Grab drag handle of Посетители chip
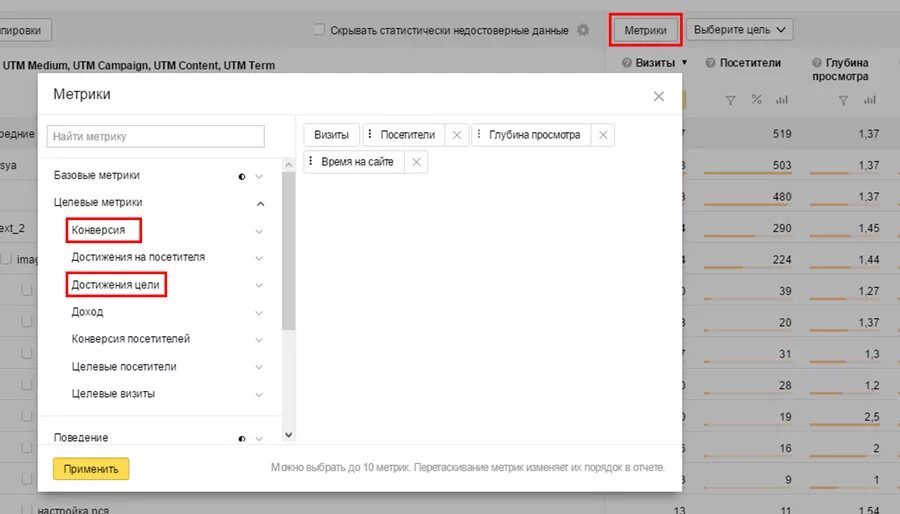Viewport: 900px width, 514px height. point(370,134)
